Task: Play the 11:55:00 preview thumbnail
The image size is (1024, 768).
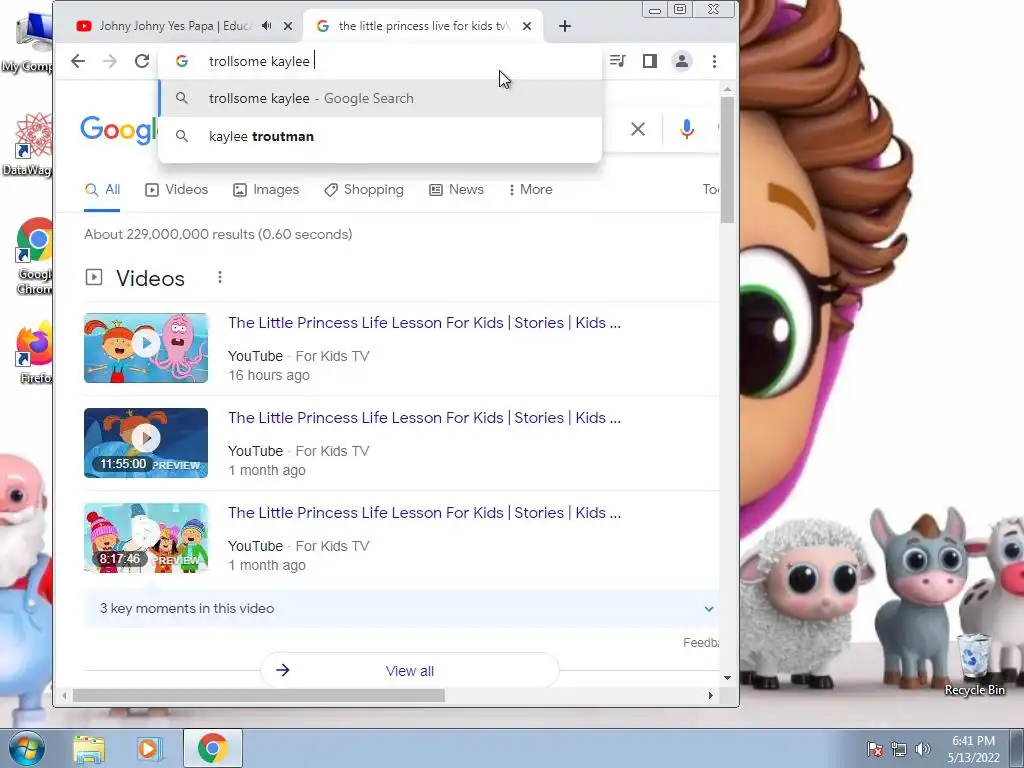Action: tap(146, 443)
